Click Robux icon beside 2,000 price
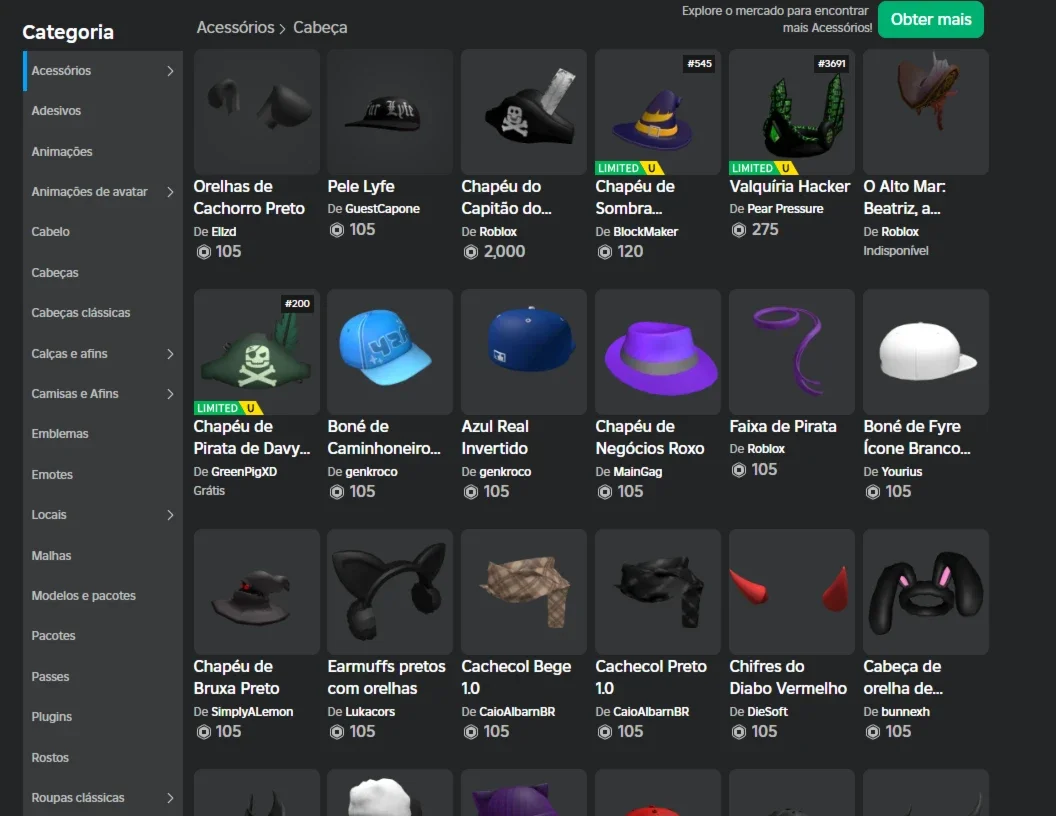Viewport: 1056px width, 816px height. coord(471,252)
